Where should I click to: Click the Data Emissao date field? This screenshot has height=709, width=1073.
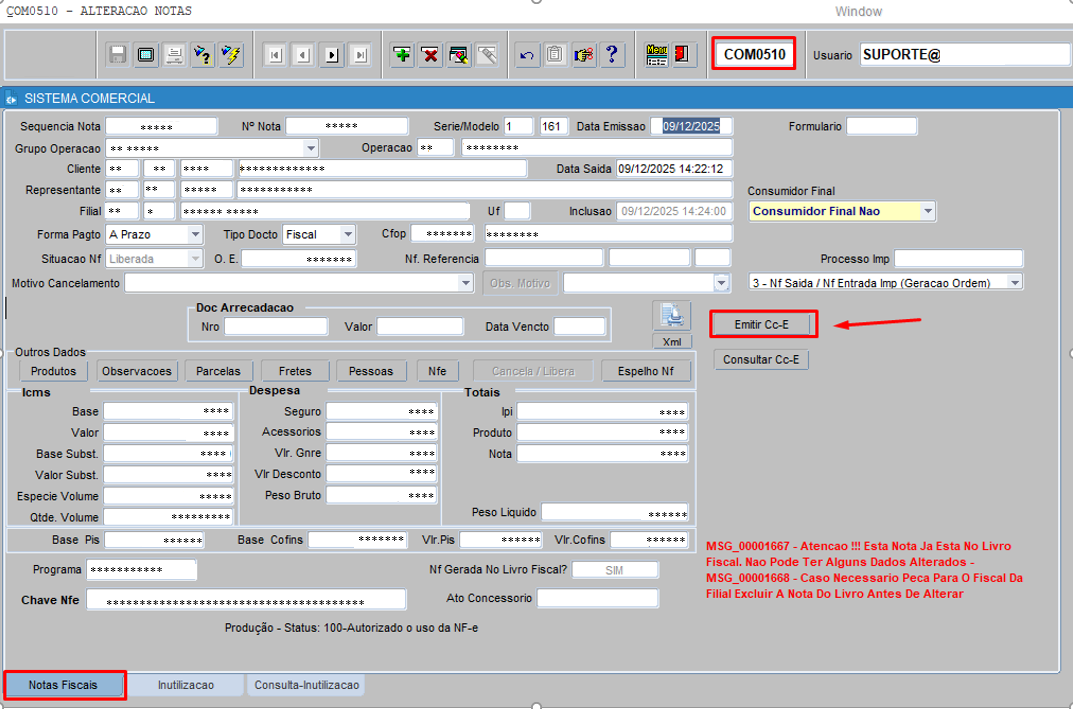(696, 126)
